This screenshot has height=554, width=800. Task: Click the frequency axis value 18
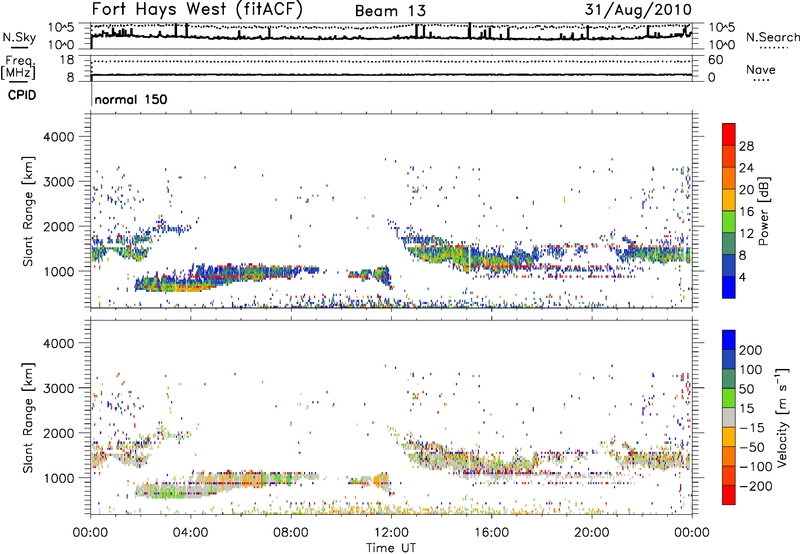[66, 60]
